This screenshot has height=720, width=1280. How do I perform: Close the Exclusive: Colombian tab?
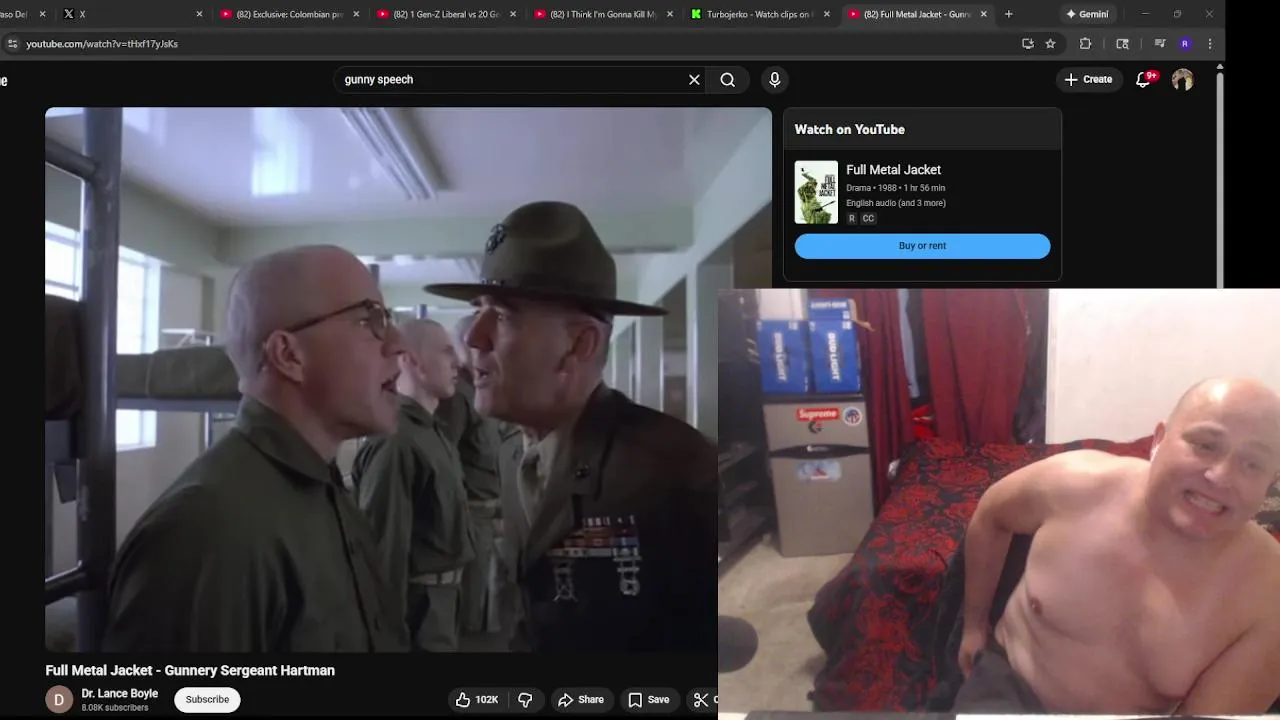coord(356,14)
